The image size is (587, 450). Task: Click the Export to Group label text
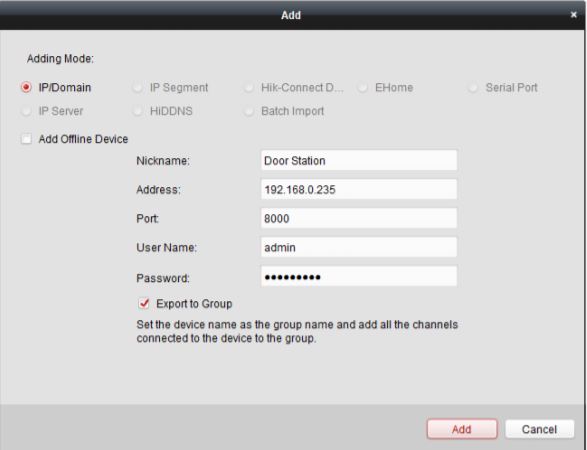[x=194, y=304]
